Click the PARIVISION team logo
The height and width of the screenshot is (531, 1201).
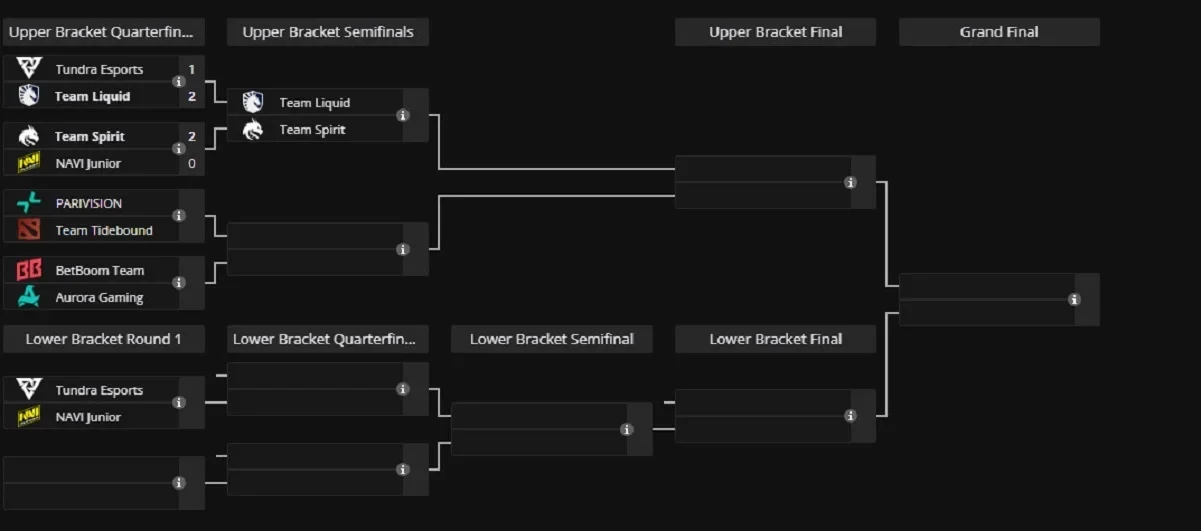tap(29, 203)
